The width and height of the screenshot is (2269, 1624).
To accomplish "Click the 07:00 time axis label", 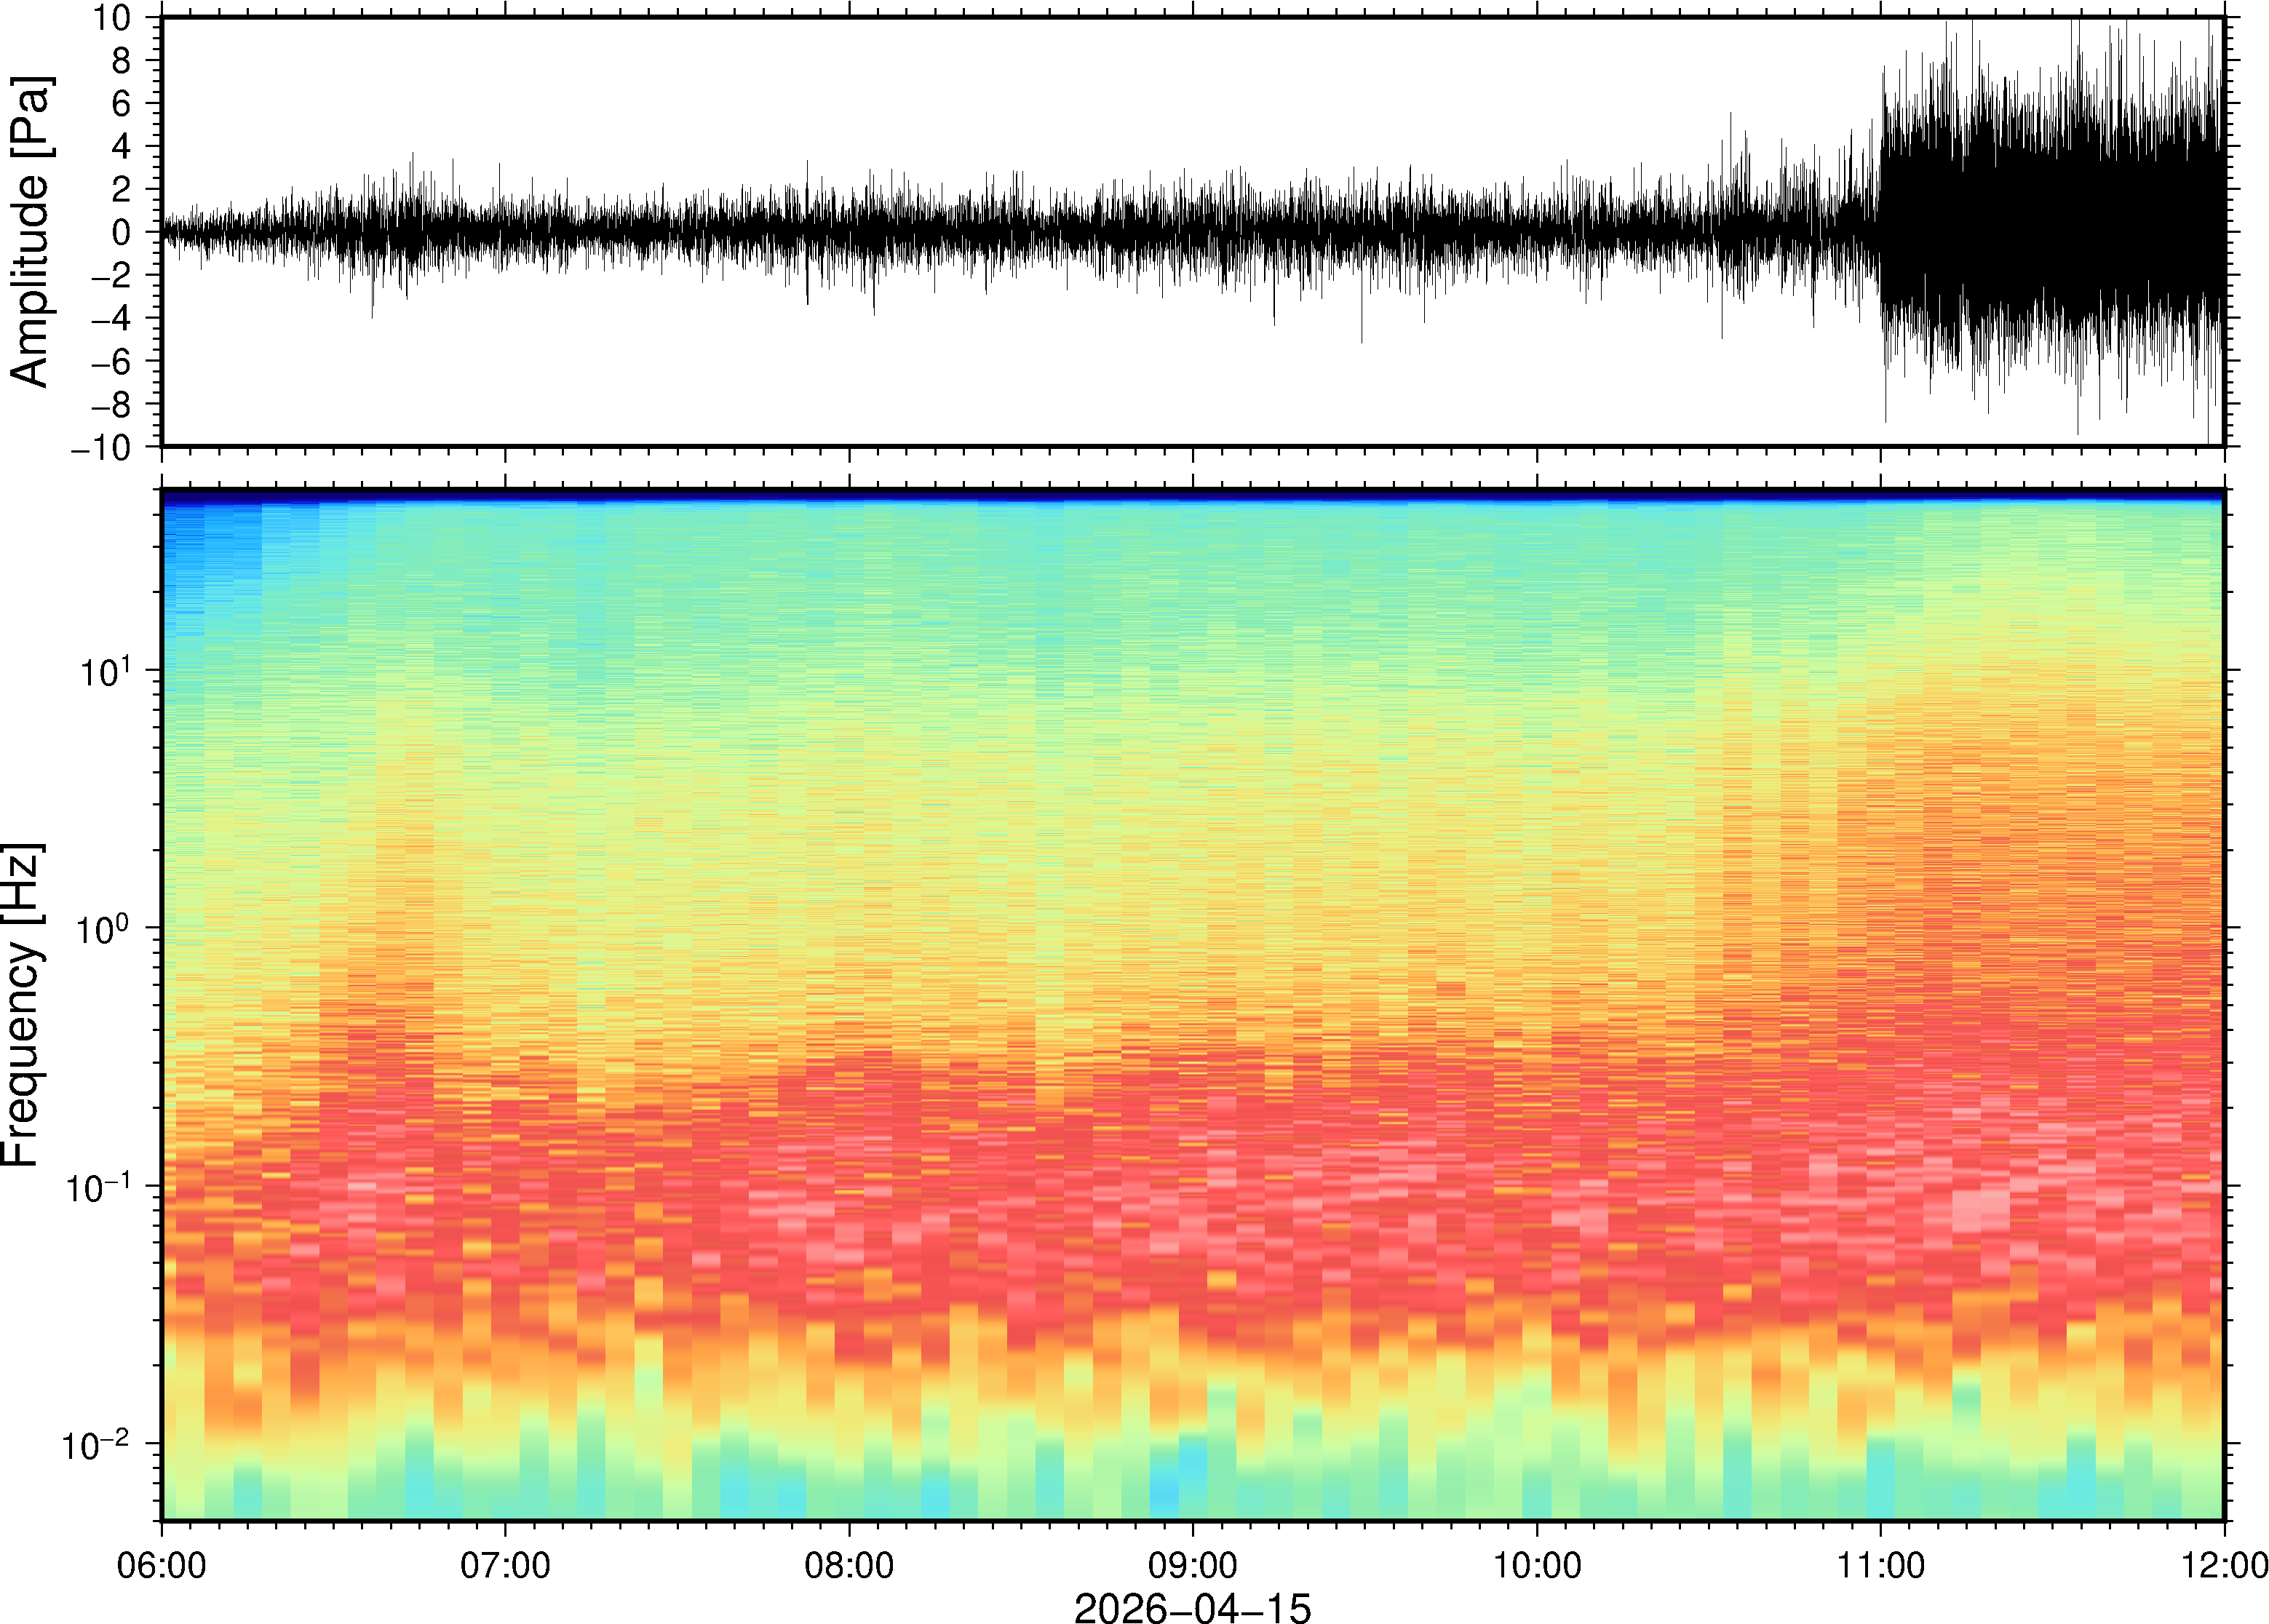I will click(x=505, y=1565).
